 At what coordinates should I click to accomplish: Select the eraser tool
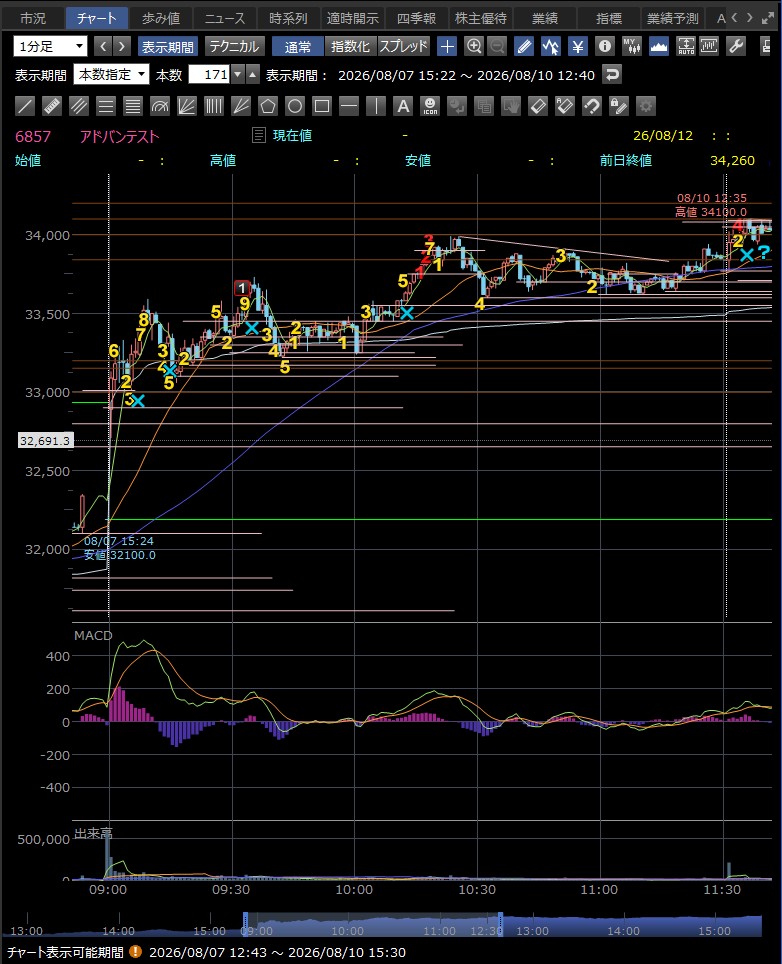(538, 106)
